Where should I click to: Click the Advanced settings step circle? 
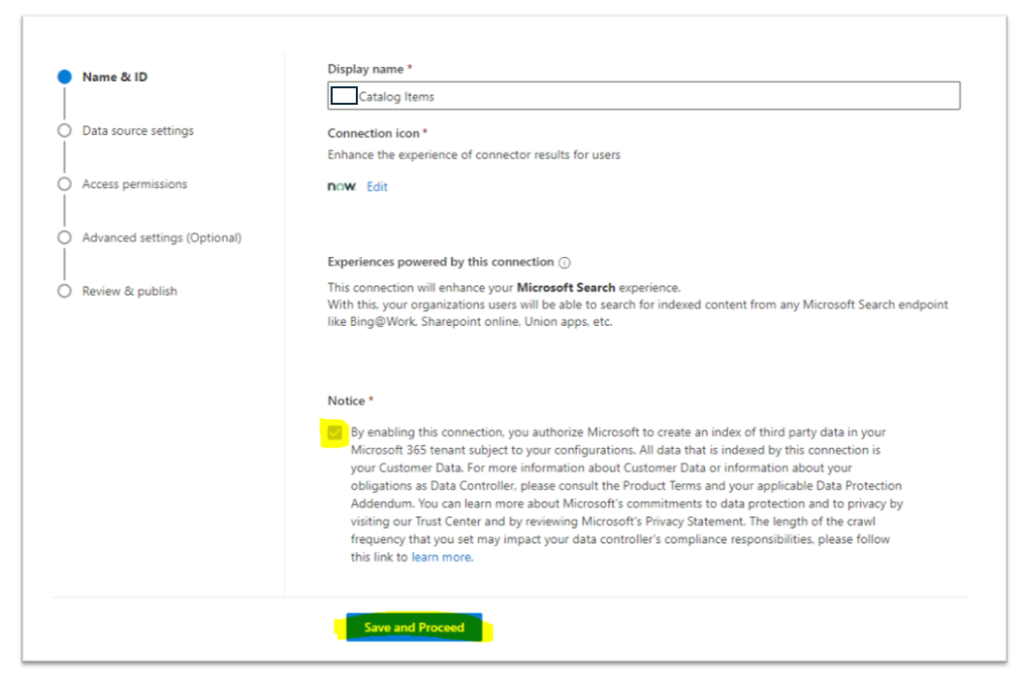coord(64,238)
